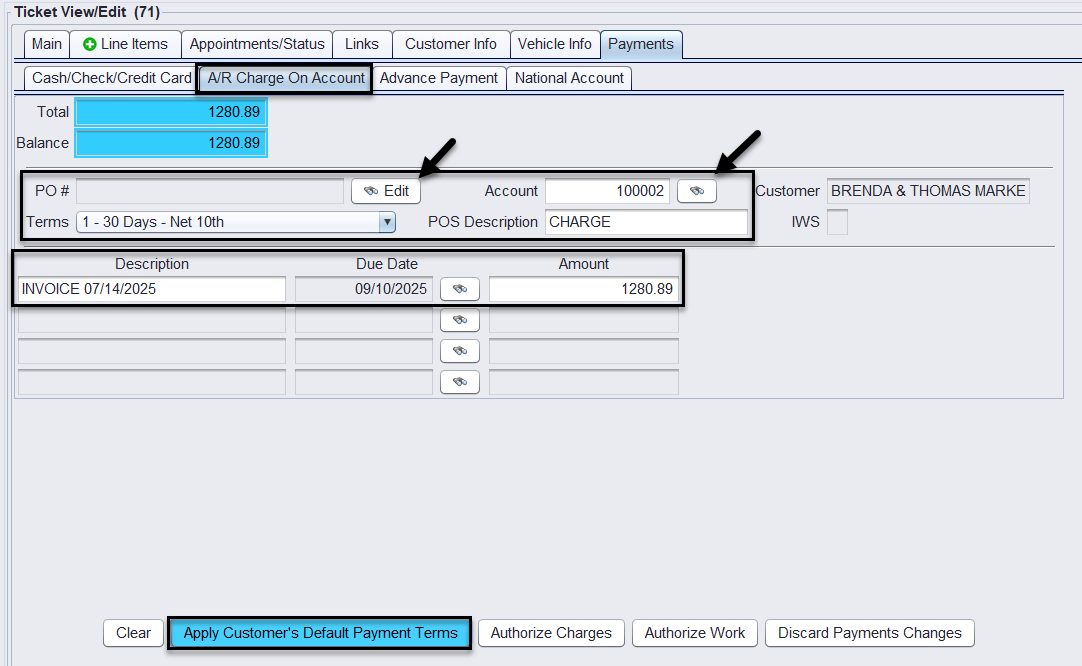Open the Line Items tab with green plus

tap(125, 44)
